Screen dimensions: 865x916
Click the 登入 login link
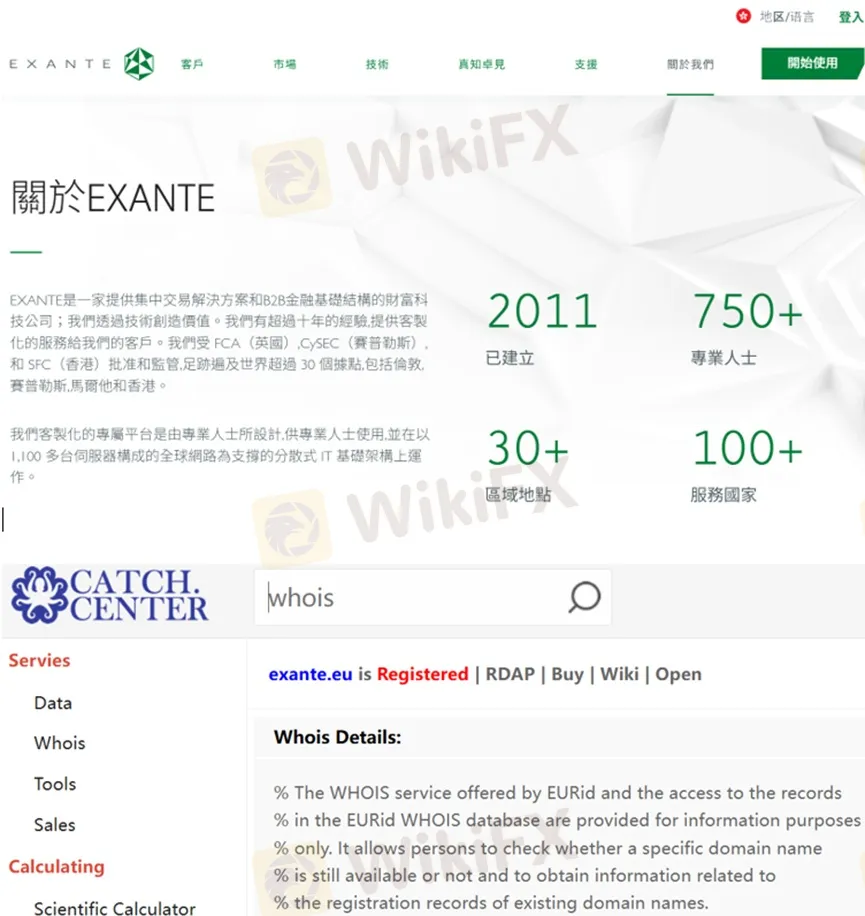click(x=851, y=17)
